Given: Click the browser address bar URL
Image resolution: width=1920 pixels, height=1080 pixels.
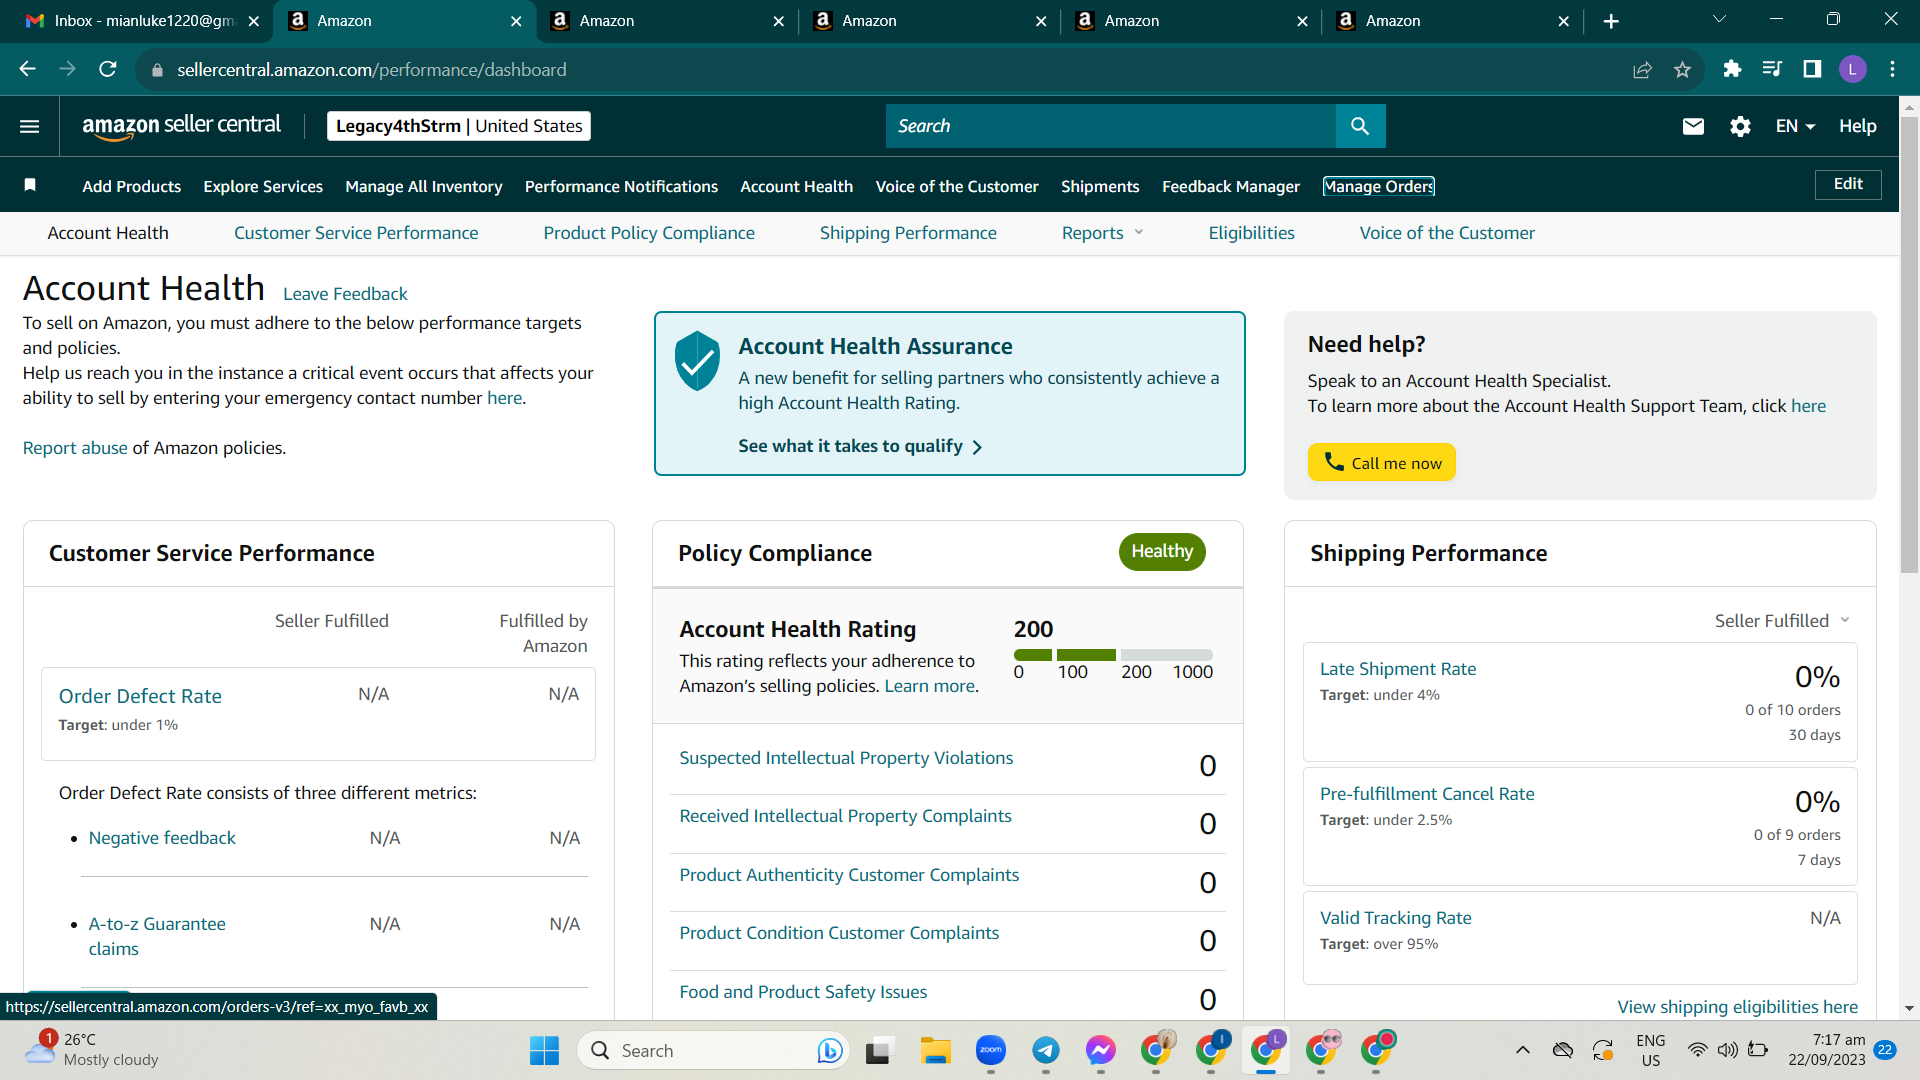Looking at the screenshot, I should (372, 70).
